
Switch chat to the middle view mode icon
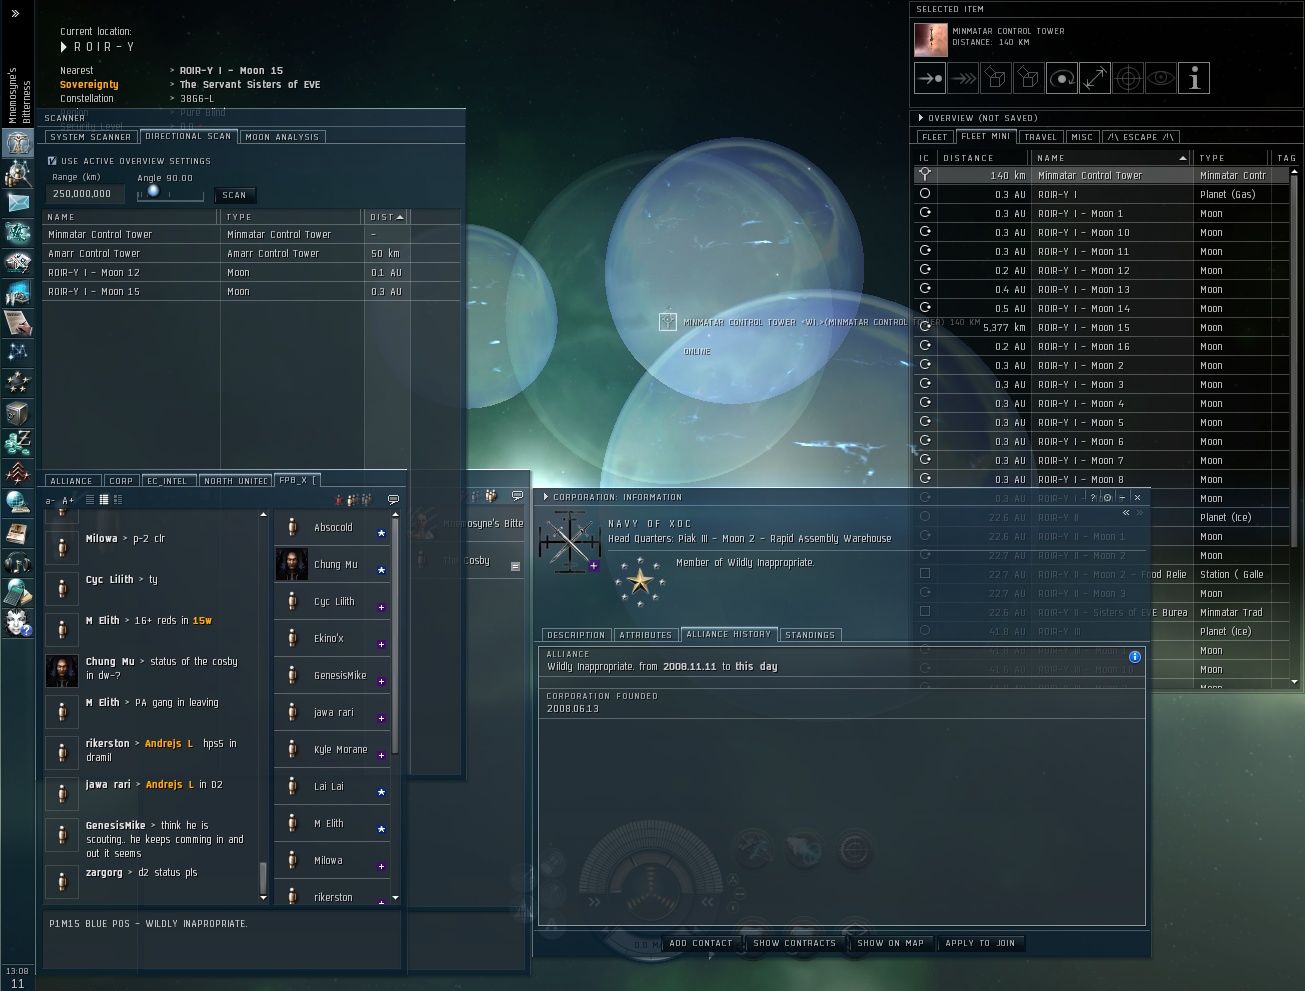[x=103, y=499]
